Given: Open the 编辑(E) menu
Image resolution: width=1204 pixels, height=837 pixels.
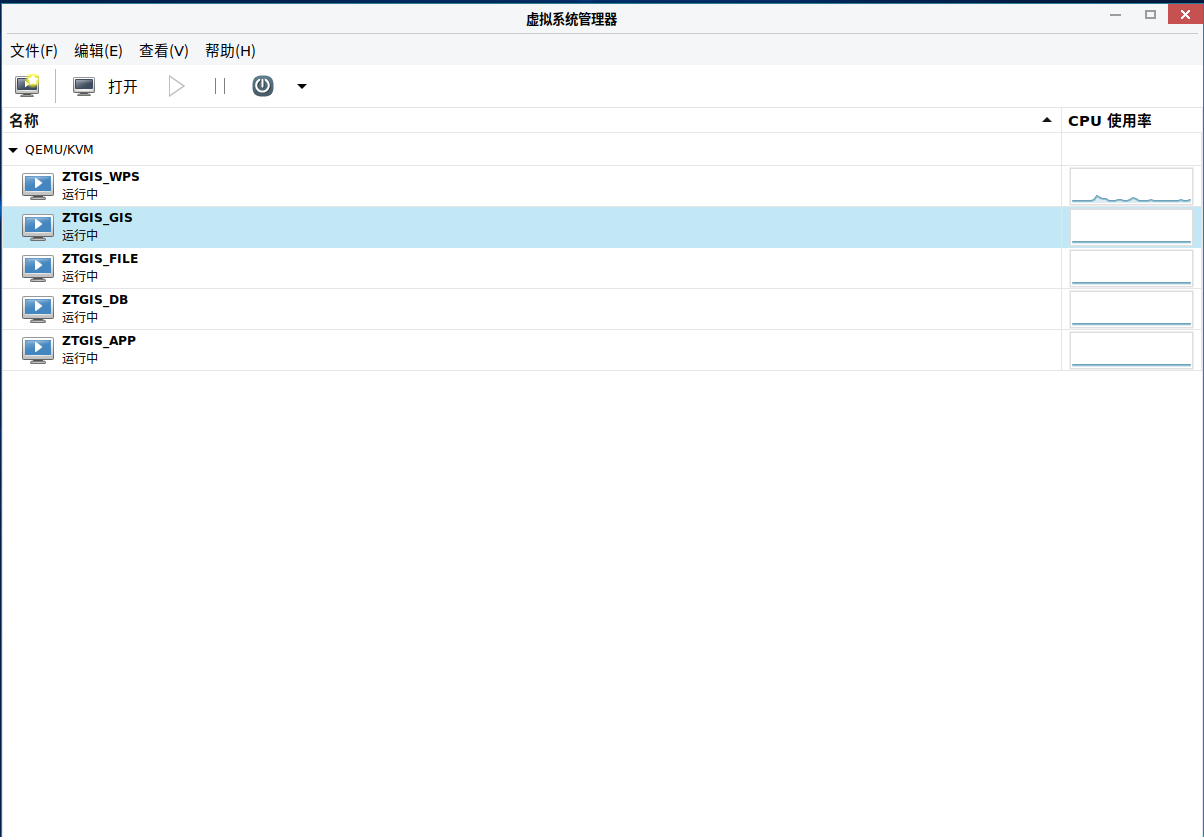Looking at the screenshot, I should tap(98, 51).
